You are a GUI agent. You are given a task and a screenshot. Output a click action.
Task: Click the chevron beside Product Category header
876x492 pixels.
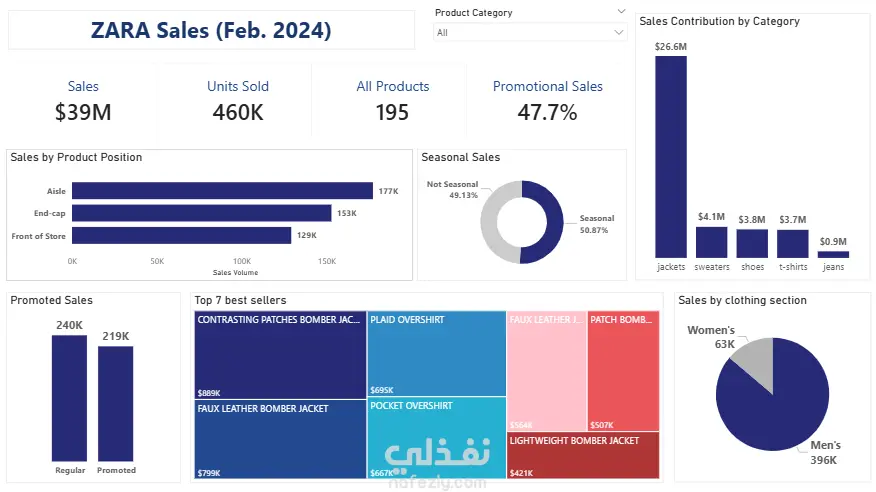(x=621, y=13)
